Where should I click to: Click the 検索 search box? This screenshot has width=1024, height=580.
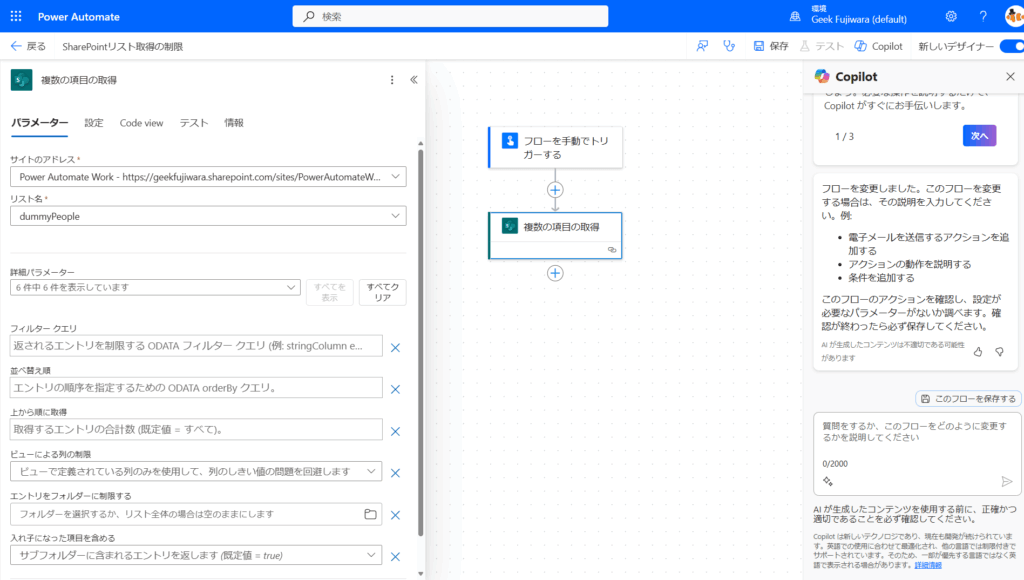point(450,16)
